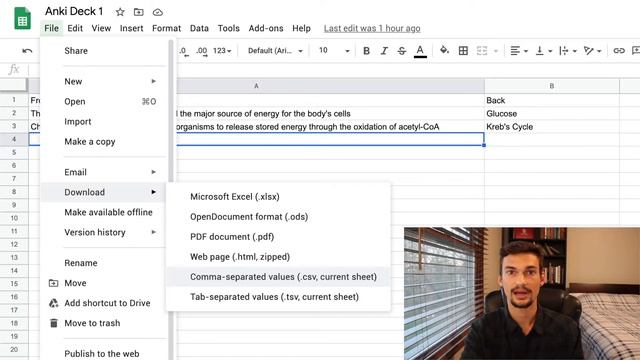Select column B header
The height and width of the screenshot is (360, 640).
click(x=552, y=86)
